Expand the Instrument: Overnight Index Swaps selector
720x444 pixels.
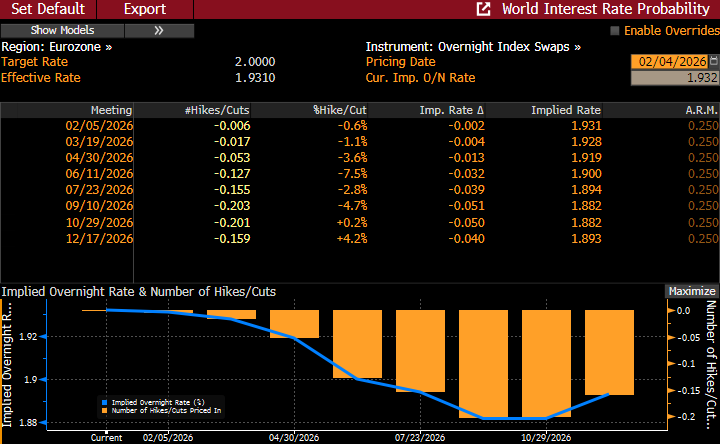pyautogui.click(x=473, y=47)
